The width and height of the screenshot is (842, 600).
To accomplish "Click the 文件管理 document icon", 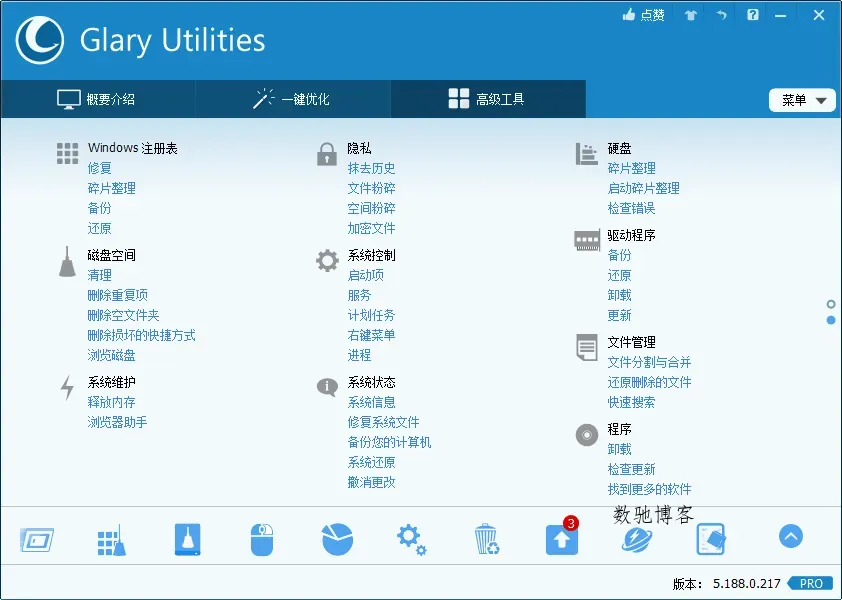I will point(586,347).
